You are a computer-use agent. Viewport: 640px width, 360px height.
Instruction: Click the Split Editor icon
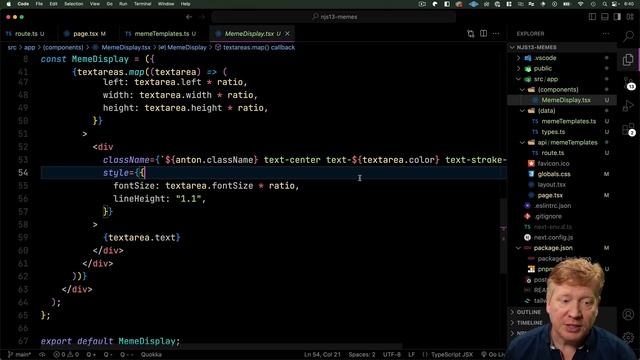click(x=483, y=33)
